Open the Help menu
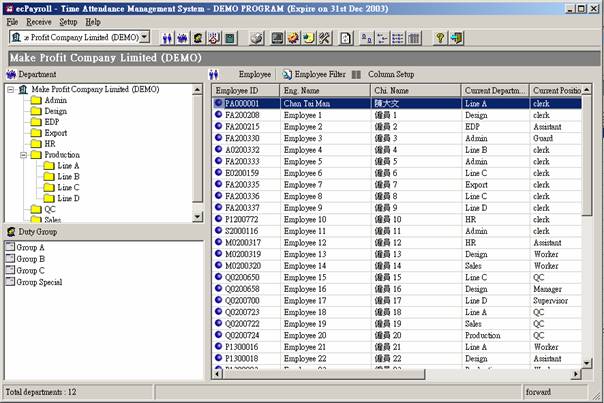 coord(93,22)
